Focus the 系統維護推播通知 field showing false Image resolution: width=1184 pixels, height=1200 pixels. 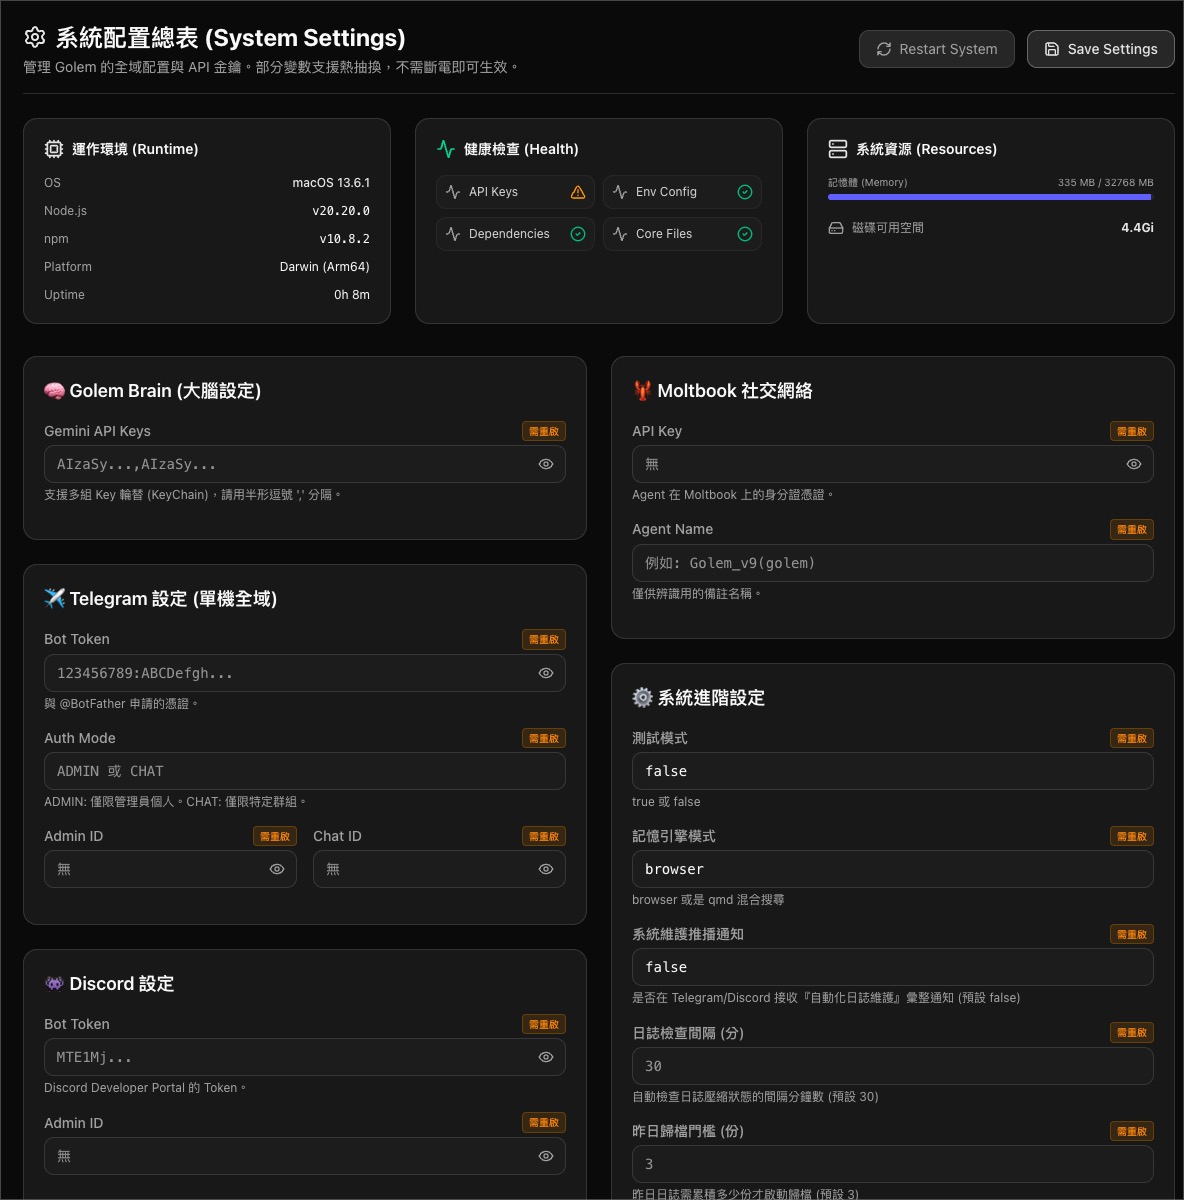pyautogui.click(x=893, y=967)
